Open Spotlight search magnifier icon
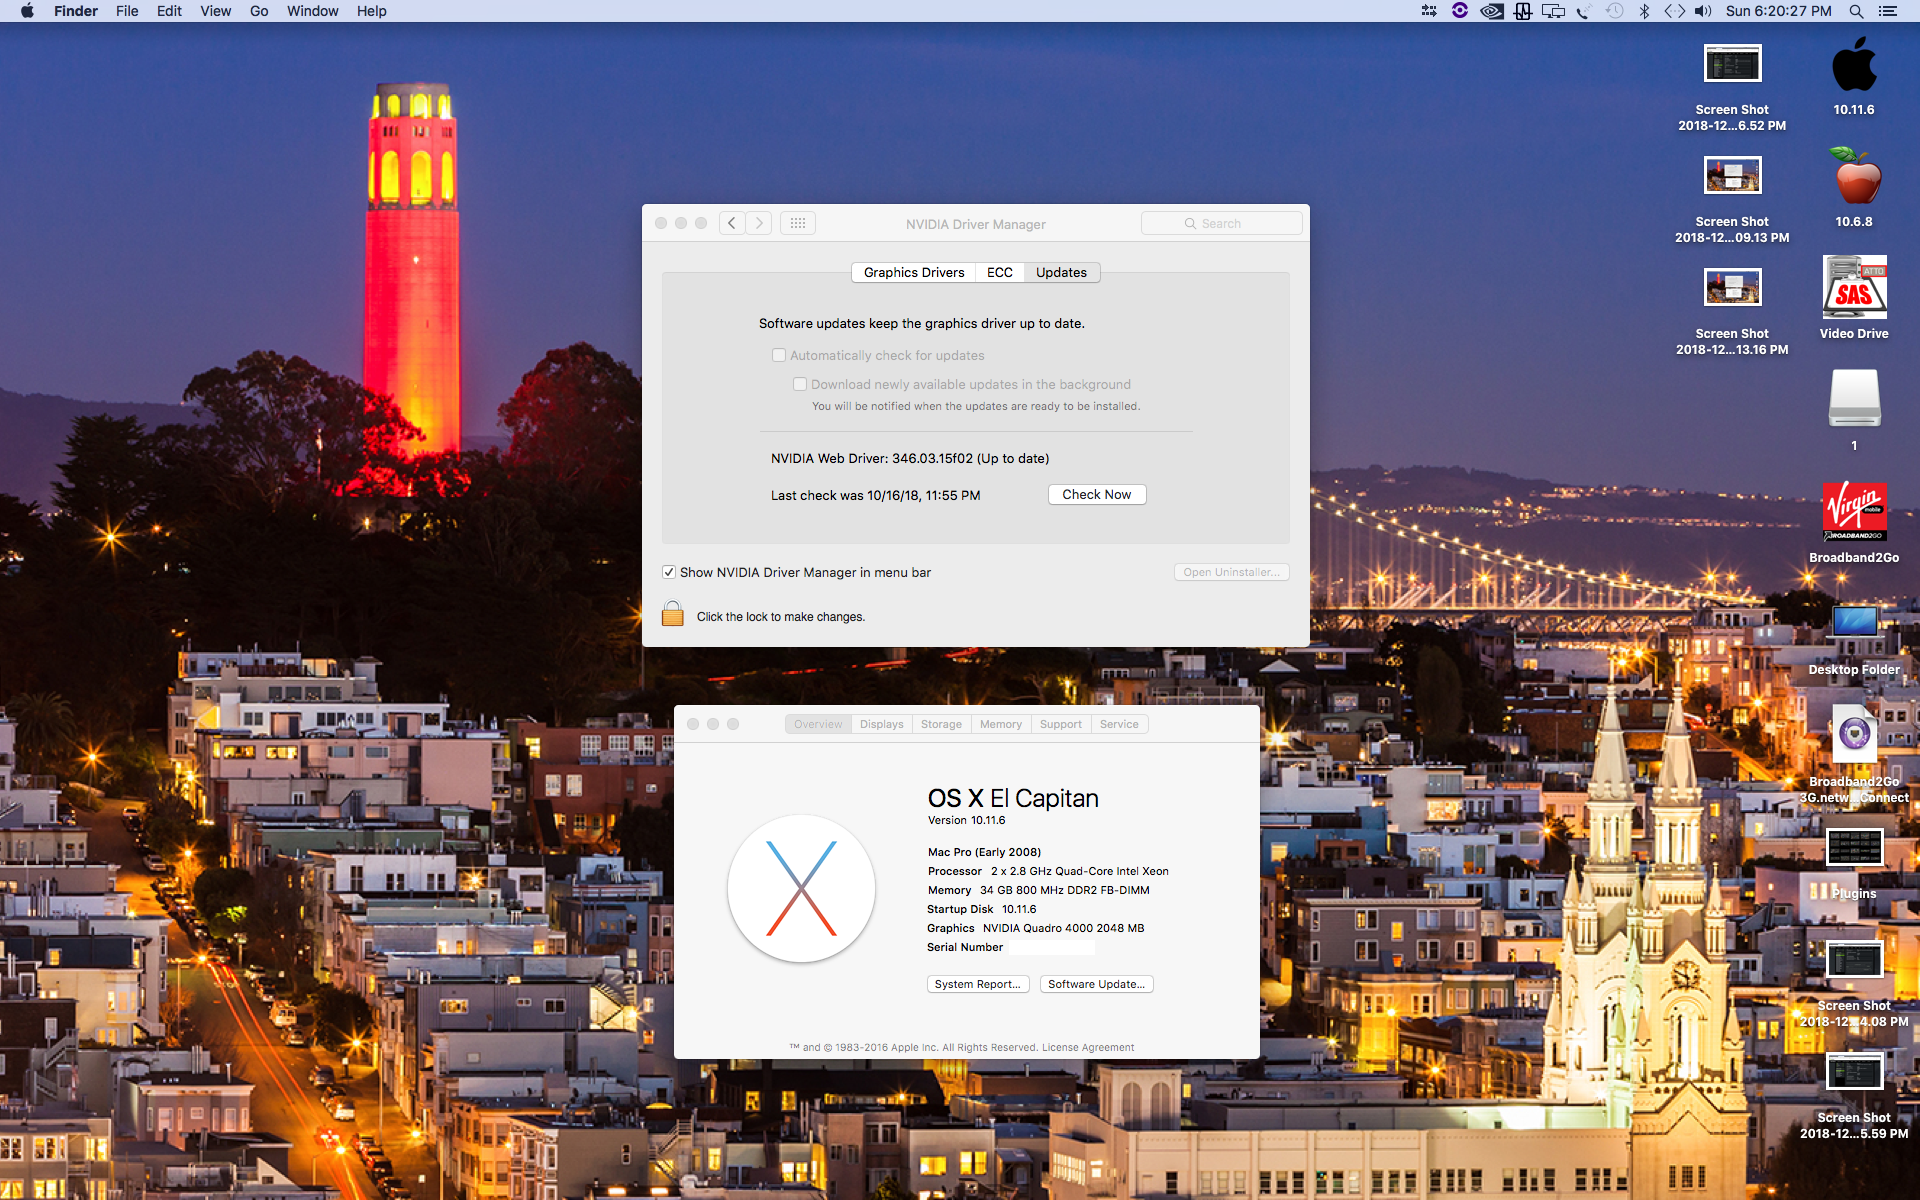This screenshot has height=1200, width=1920. [x=1856, y=11]
